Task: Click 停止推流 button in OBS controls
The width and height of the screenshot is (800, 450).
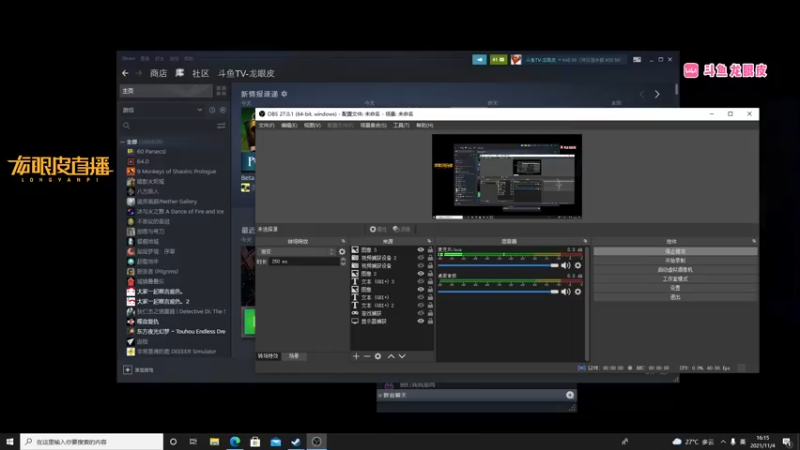Action: pyautogui.click(x=675, y=252)
